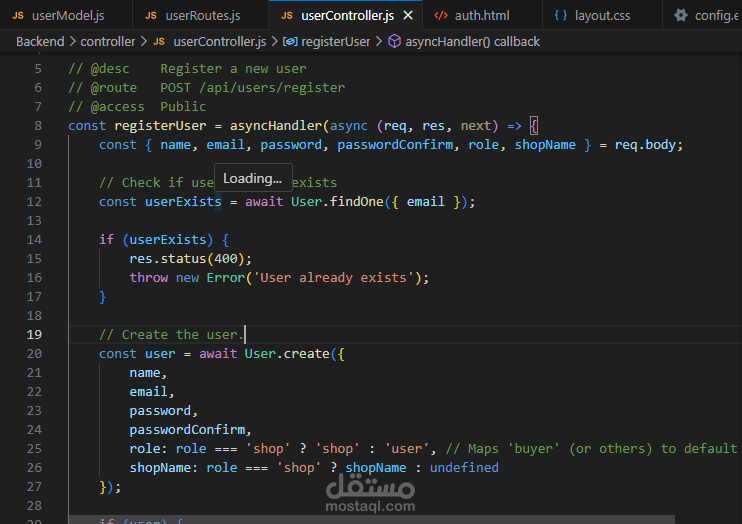Click the variable symbol icon before registerUser
The width and height of the screenshot is (742, 524).
pyautogui.click(x=290, y=42)
